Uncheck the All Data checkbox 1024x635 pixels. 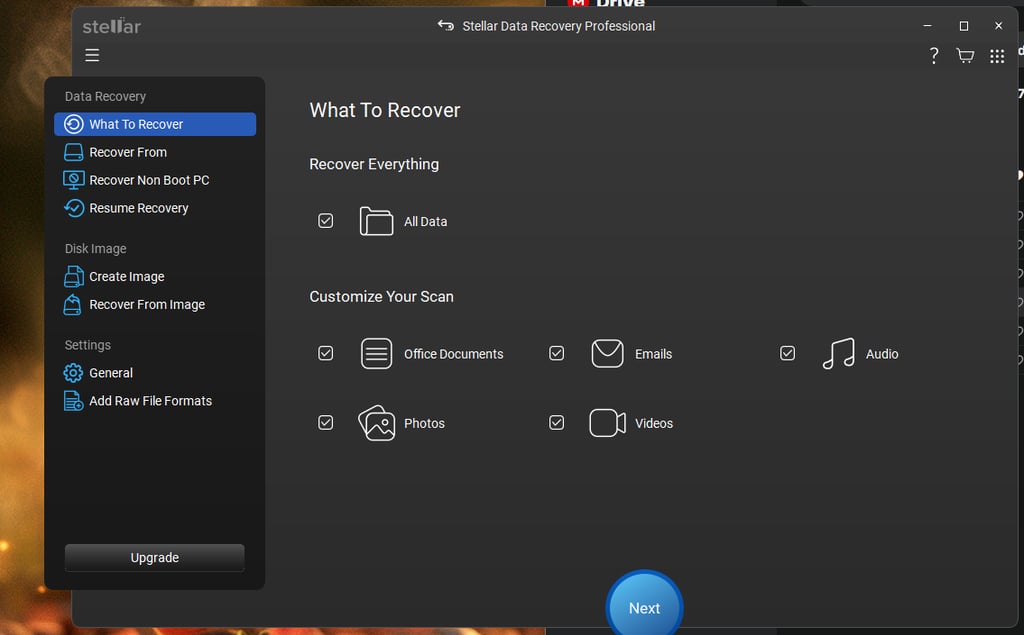(325, 221)
